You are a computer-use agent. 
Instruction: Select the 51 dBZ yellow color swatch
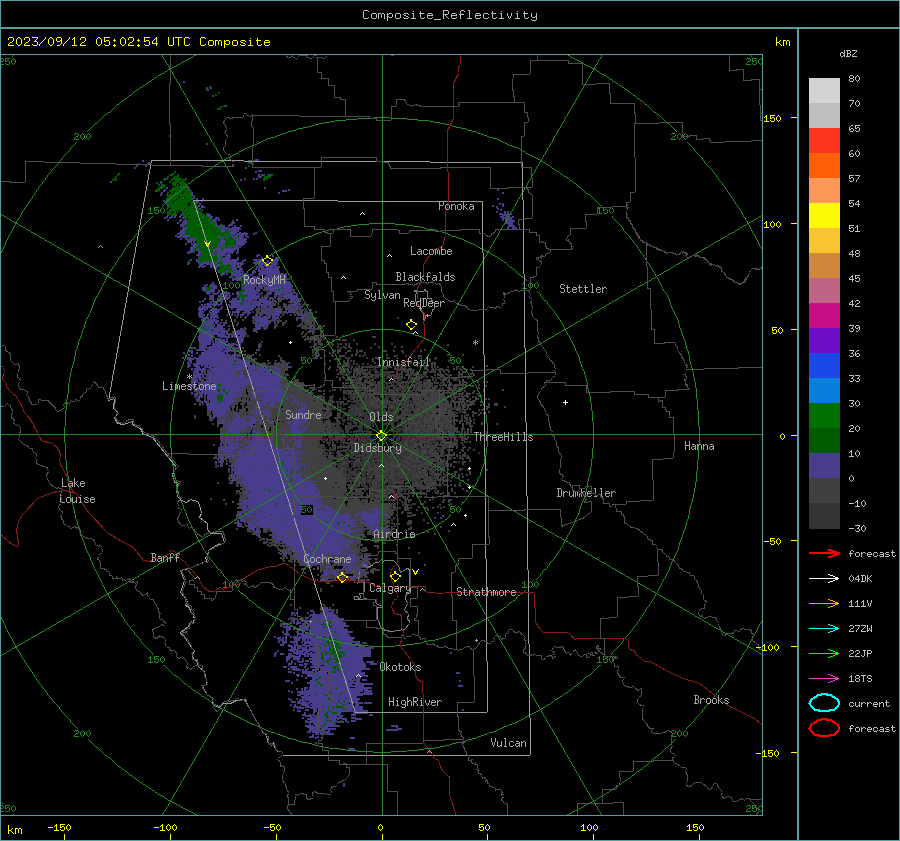click(x=824, y=216)
